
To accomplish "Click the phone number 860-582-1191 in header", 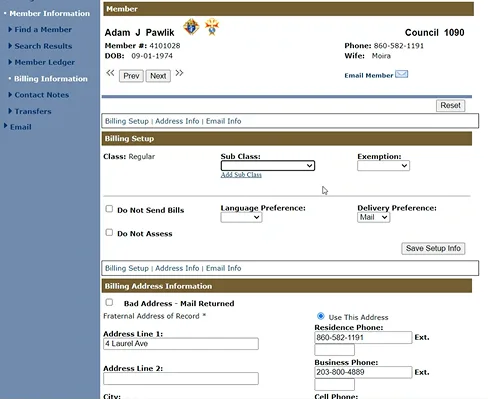I will (398, 46).
